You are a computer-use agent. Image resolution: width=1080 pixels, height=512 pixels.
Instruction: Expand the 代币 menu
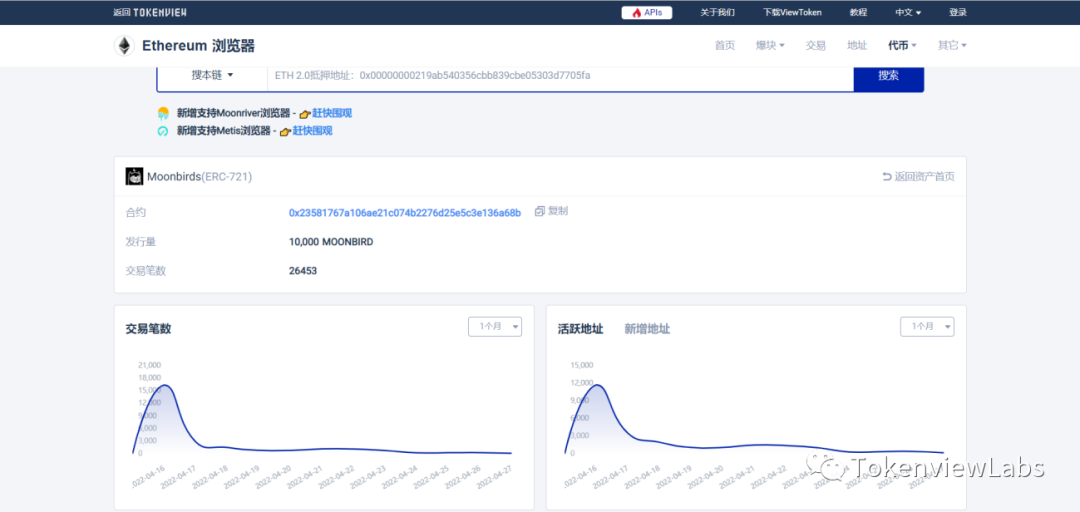[x=902, y=45]
